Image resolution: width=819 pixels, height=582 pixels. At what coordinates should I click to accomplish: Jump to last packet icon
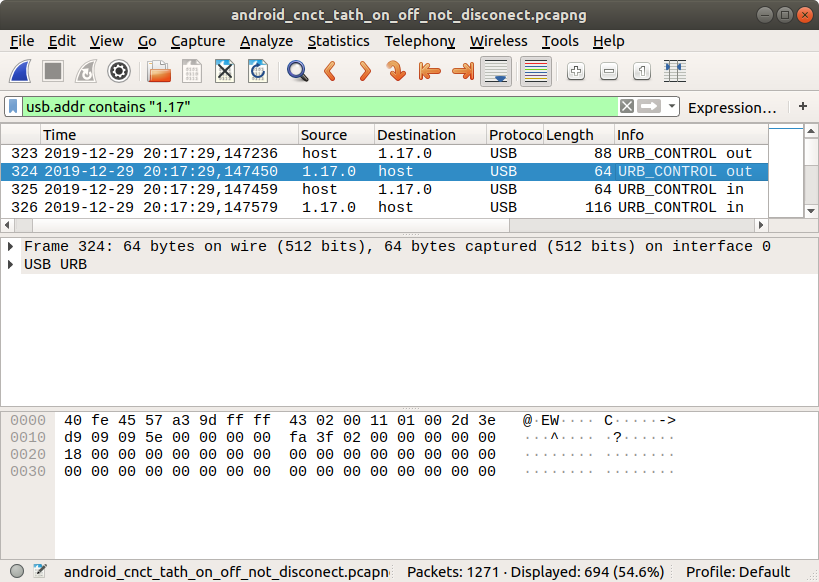click(x=463, y=72)
